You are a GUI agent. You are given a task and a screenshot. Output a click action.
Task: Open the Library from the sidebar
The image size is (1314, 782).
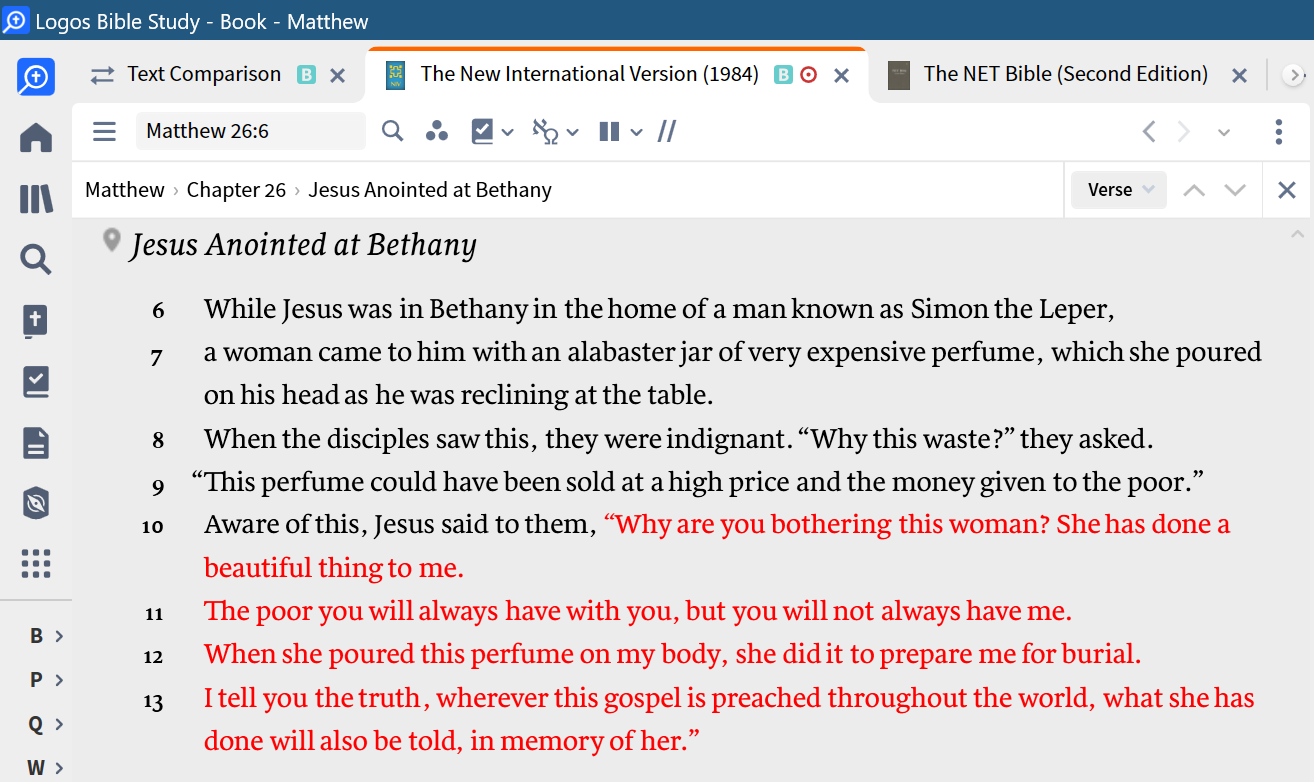pyautogui.click(x=36, y=199)
